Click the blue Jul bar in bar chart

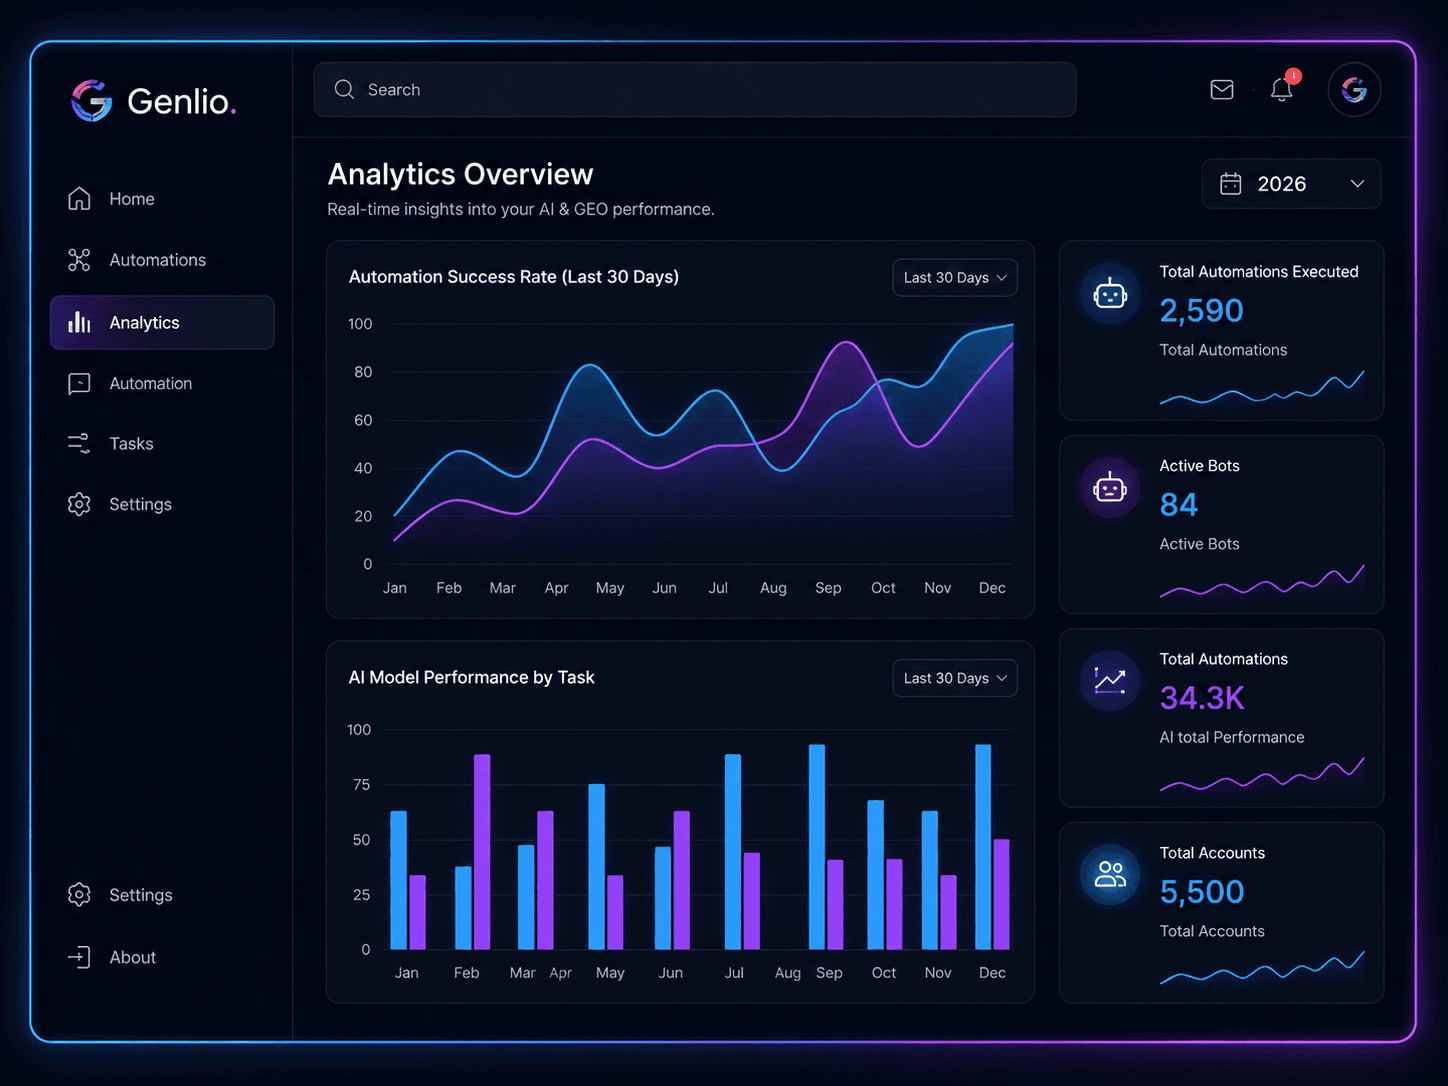pyautogui.click(x=733, y=852)
